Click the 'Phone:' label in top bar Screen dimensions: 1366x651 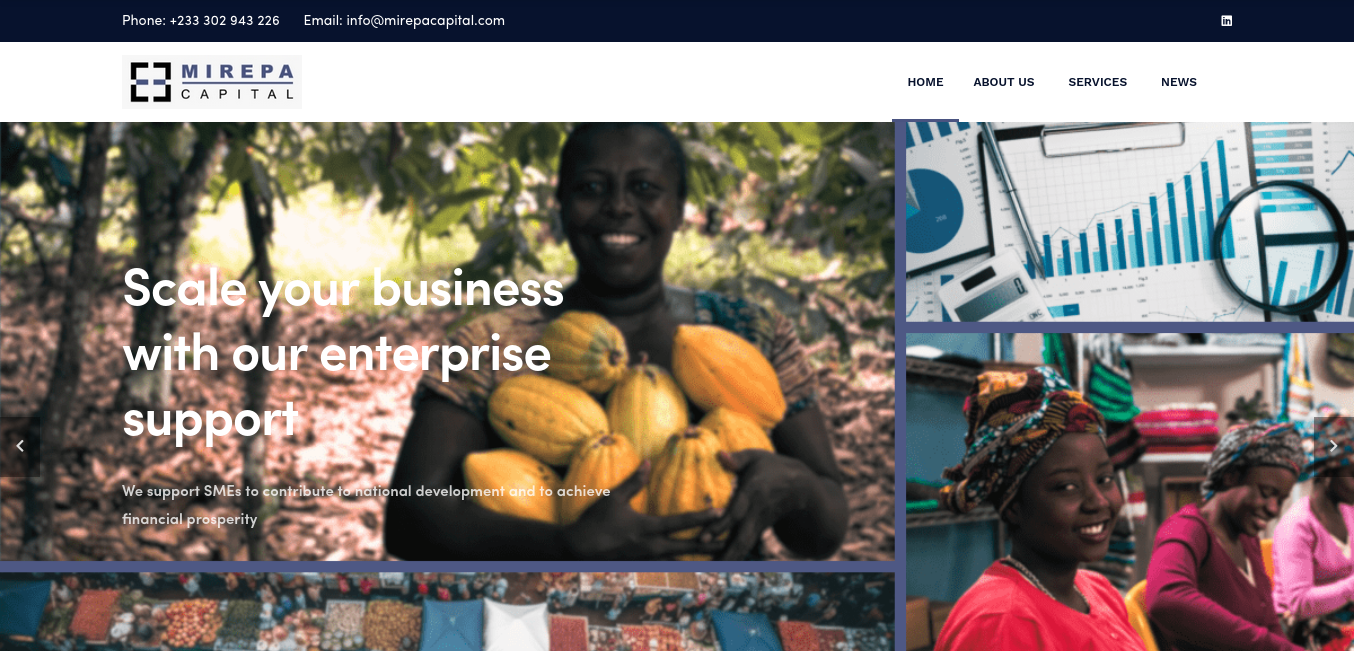click(144, 21)
